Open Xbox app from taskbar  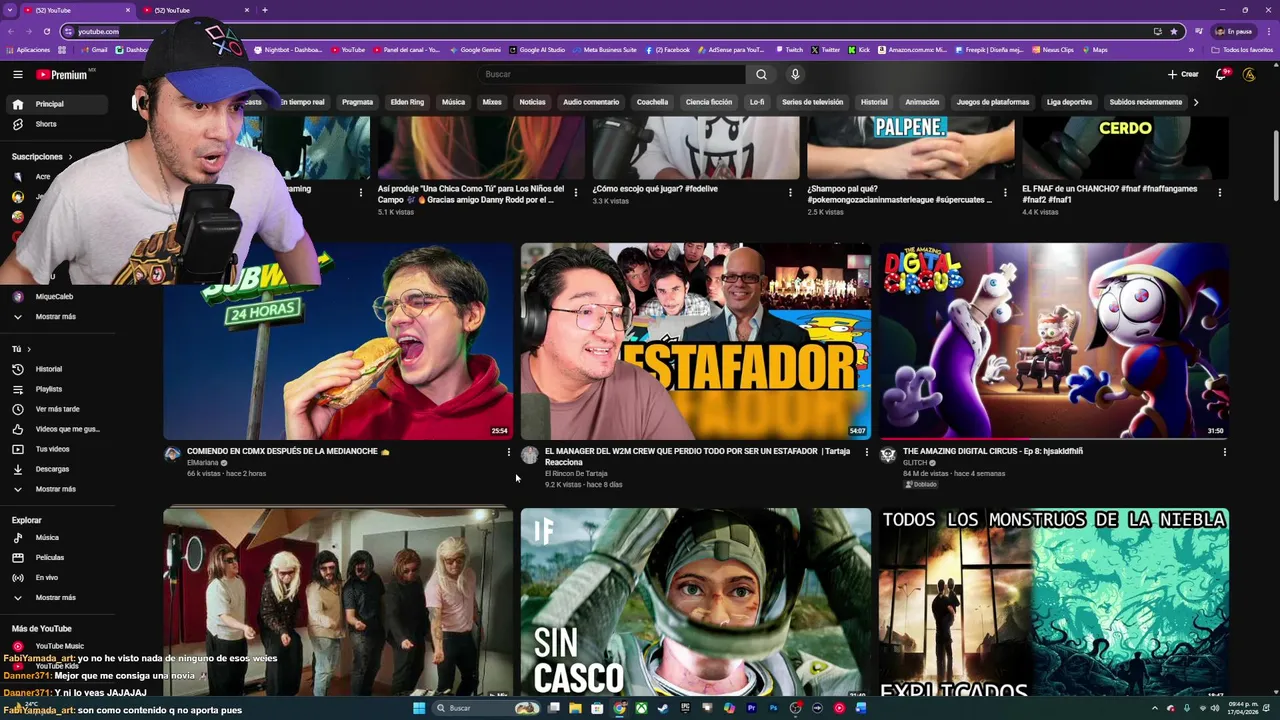point(641,708)
